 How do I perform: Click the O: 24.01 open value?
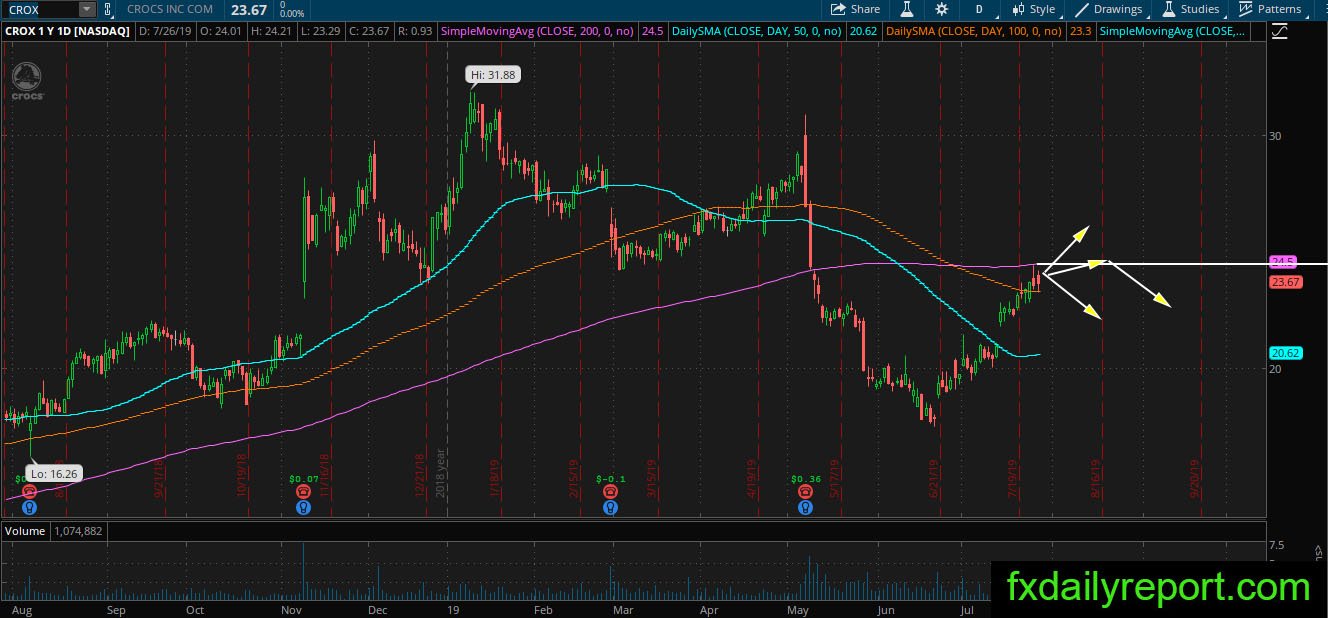[x=219, y=32]
